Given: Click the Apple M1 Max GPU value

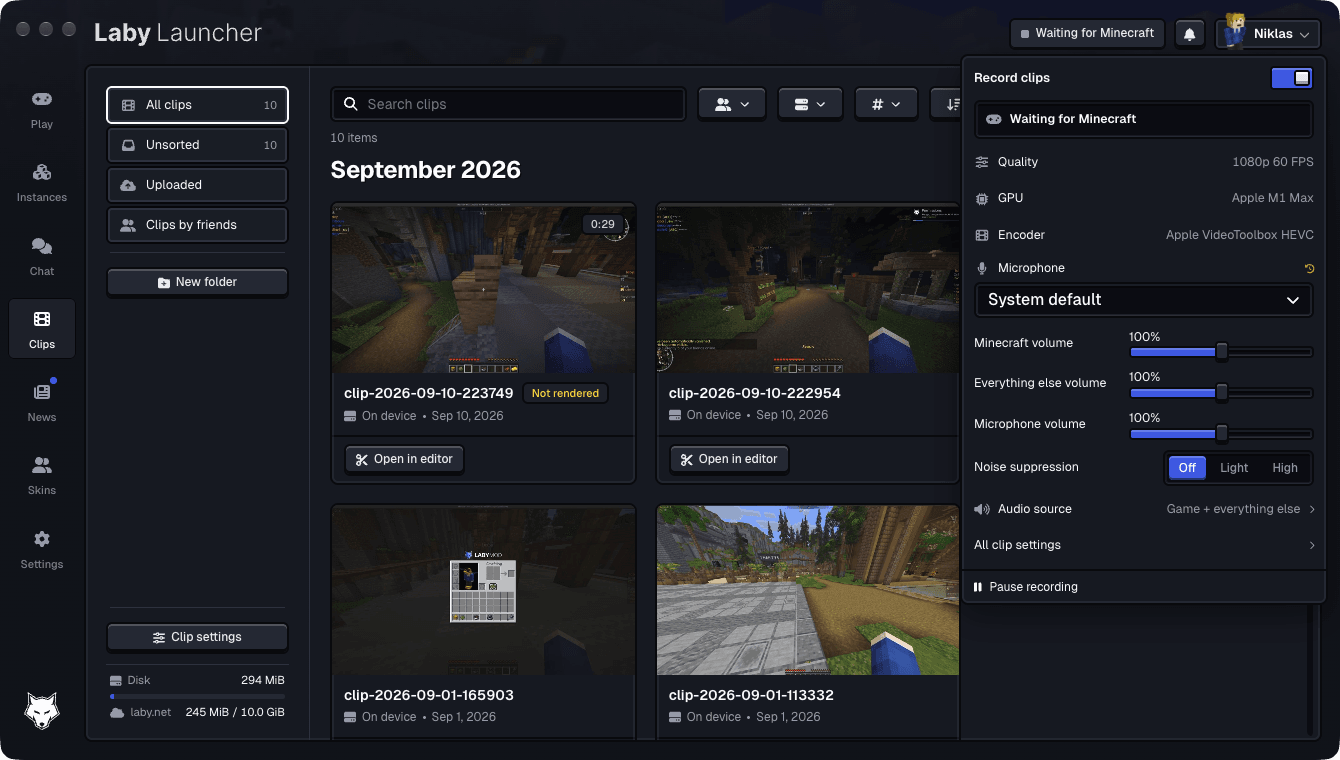Looking at the screenshot, I should 1272,198.
